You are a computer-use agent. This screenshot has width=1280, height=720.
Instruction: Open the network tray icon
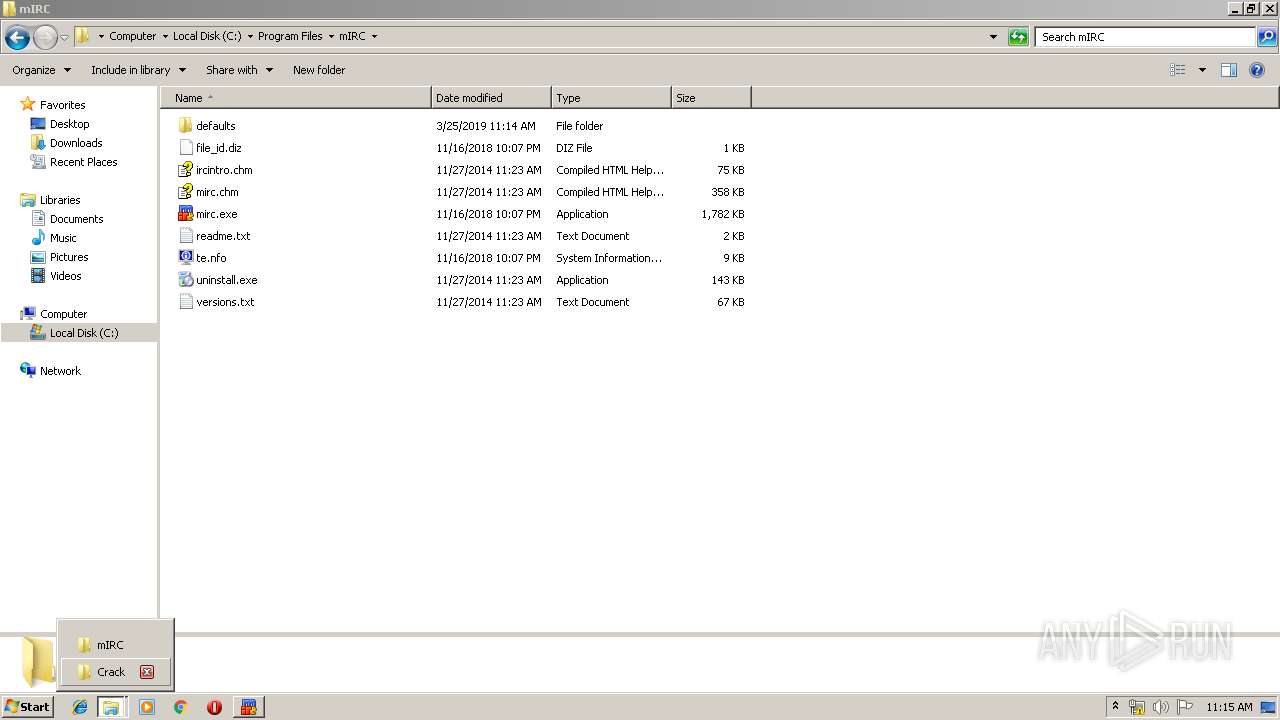tap(1137, 707)
